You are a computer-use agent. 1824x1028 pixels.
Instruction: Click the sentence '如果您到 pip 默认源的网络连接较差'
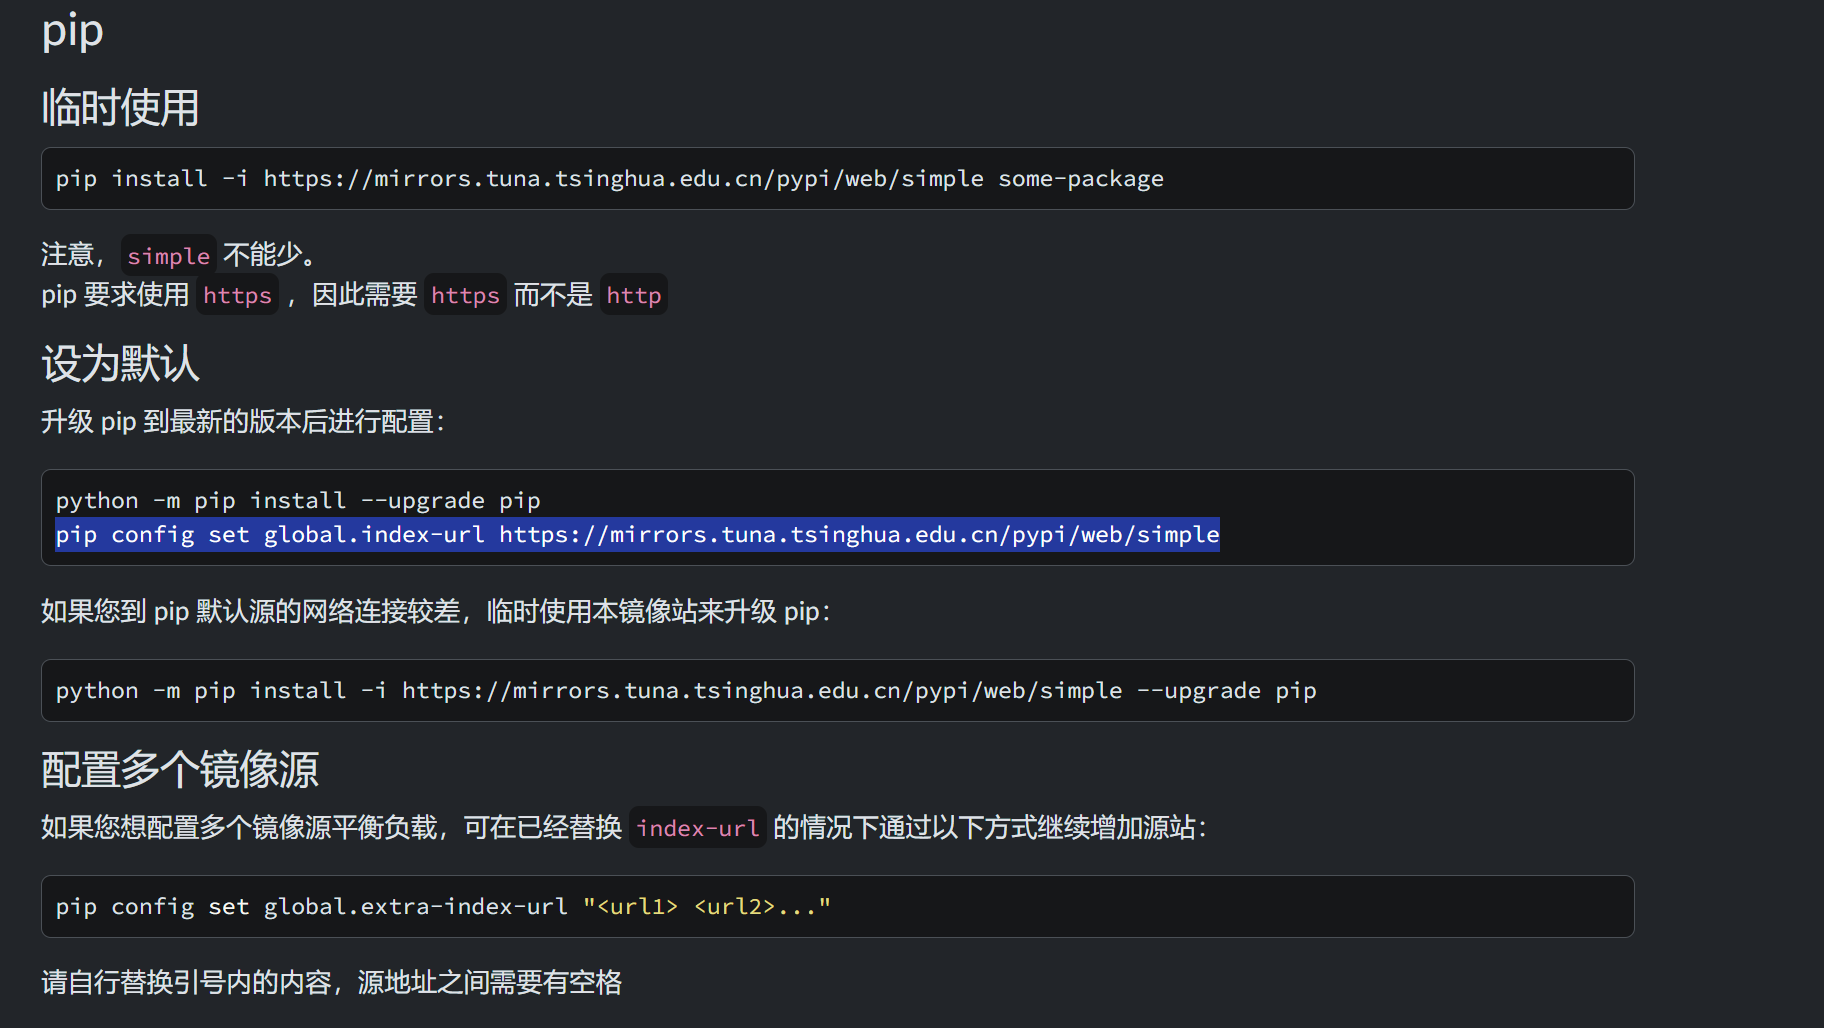(251, 612)
